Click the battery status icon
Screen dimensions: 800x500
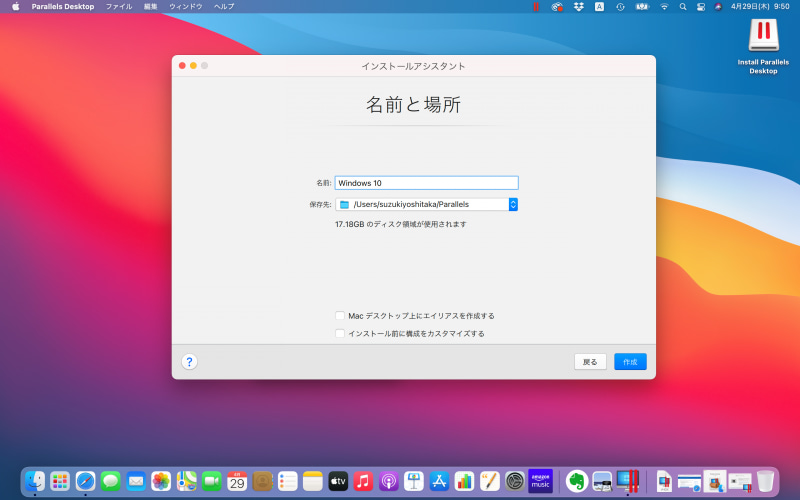[x=642, y=7]
